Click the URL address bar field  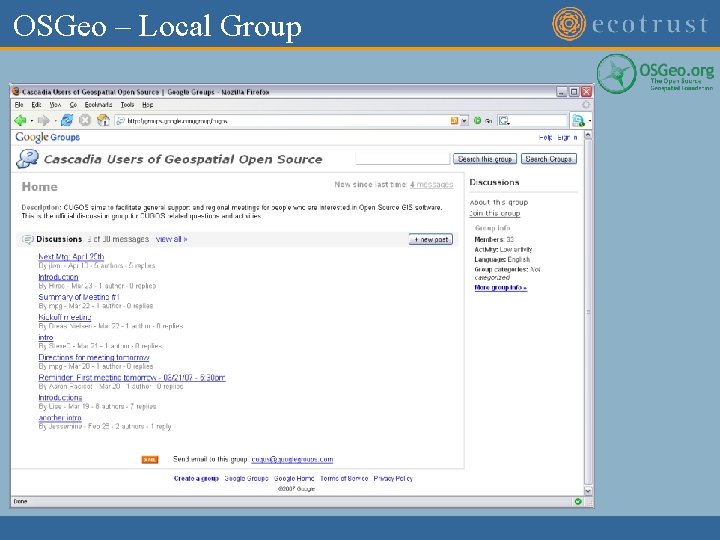coord(287,121)
